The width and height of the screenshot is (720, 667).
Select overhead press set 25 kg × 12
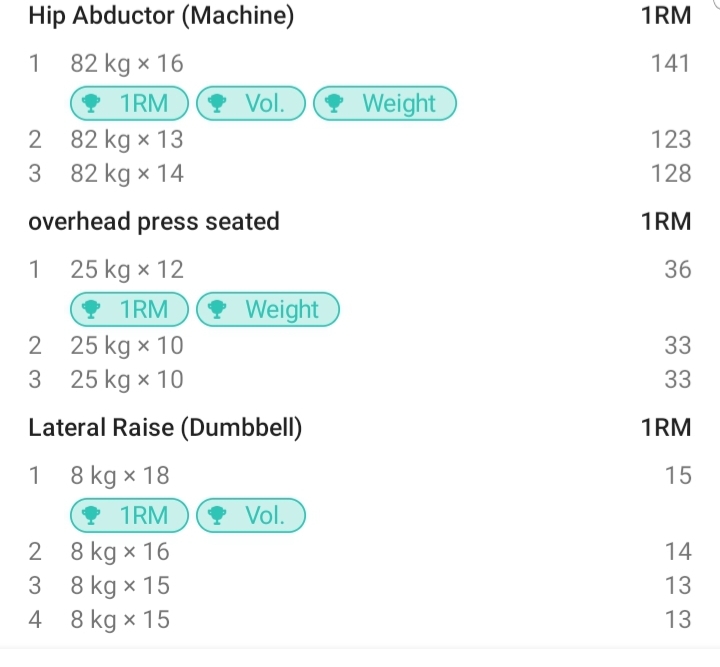point(127,270)
